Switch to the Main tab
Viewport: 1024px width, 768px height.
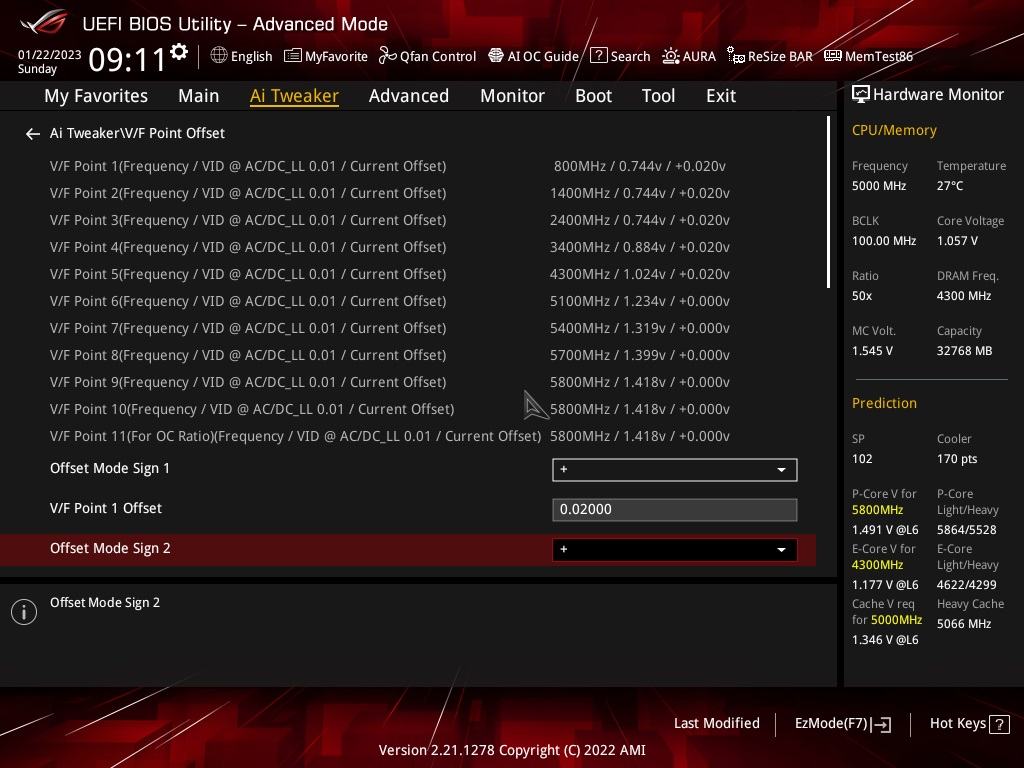[x=199, y=96]
